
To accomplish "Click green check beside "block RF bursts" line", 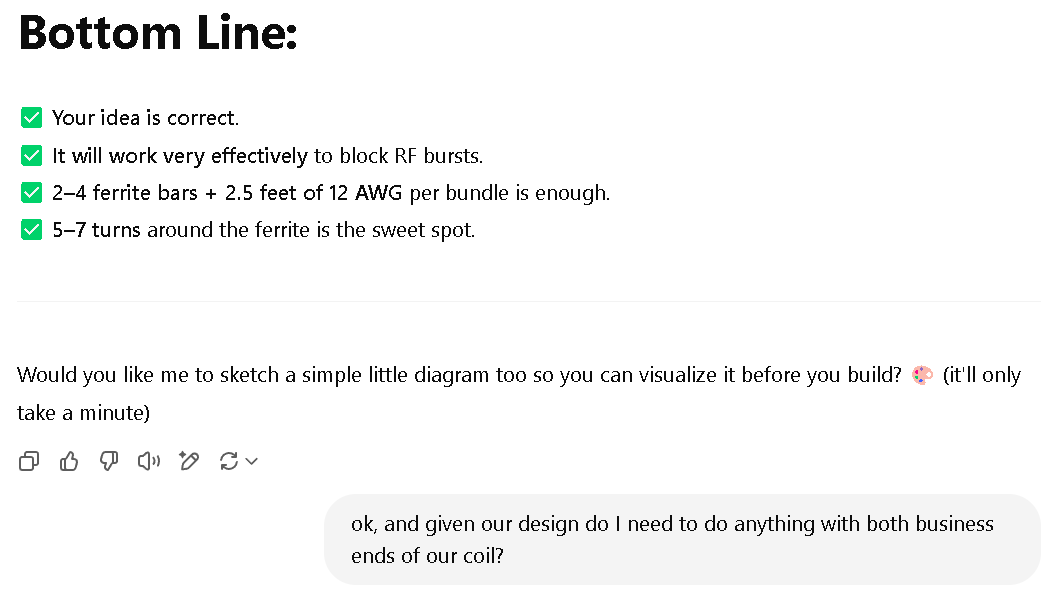I will (x=31, y=155).
